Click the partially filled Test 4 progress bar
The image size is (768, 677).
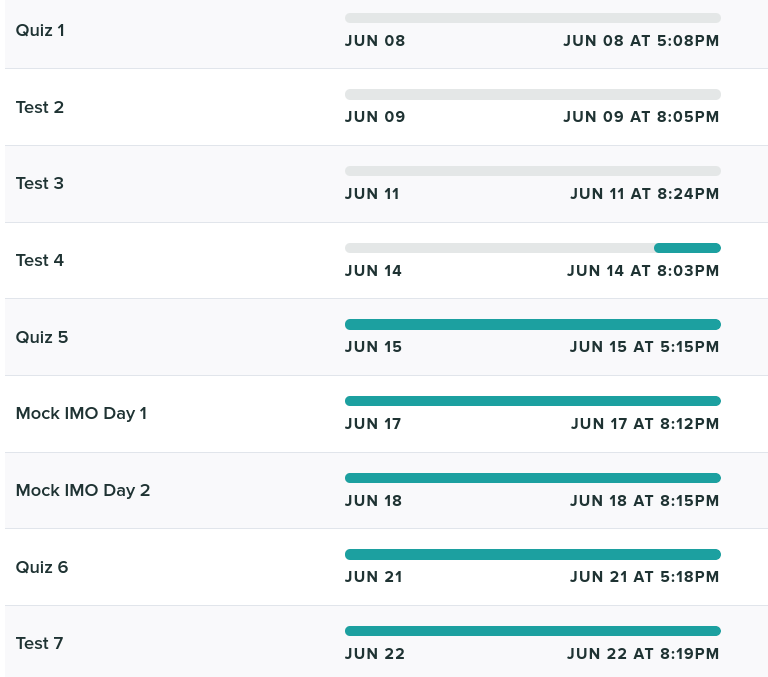(x=532, y=248)
